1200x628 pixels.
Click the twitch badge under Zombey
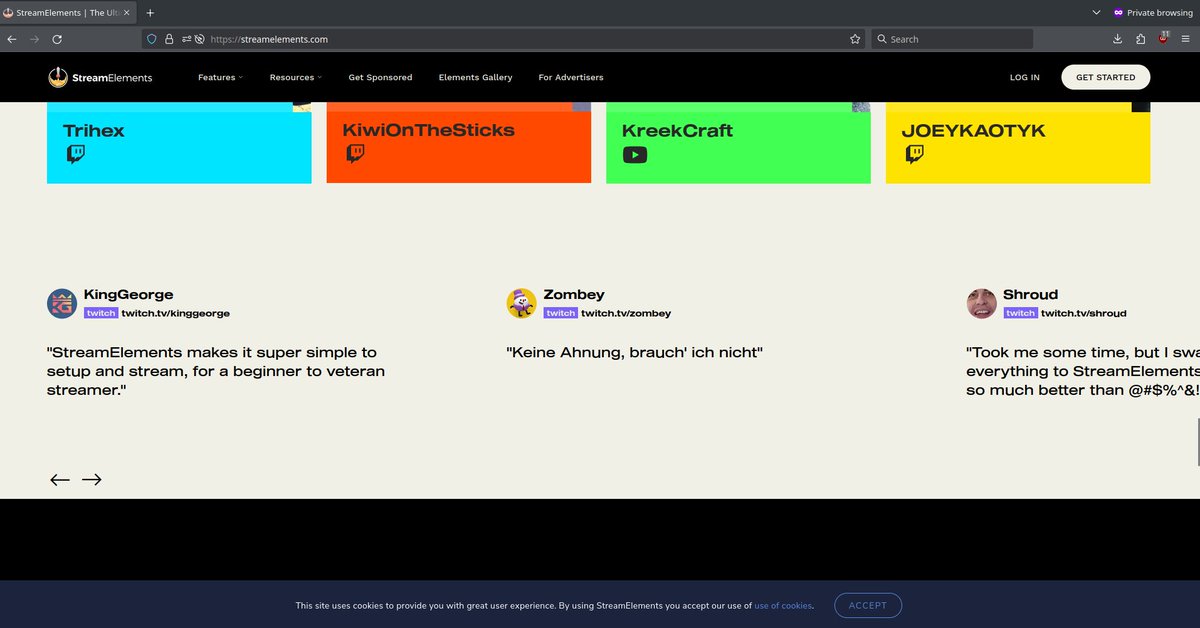(561, 313)
